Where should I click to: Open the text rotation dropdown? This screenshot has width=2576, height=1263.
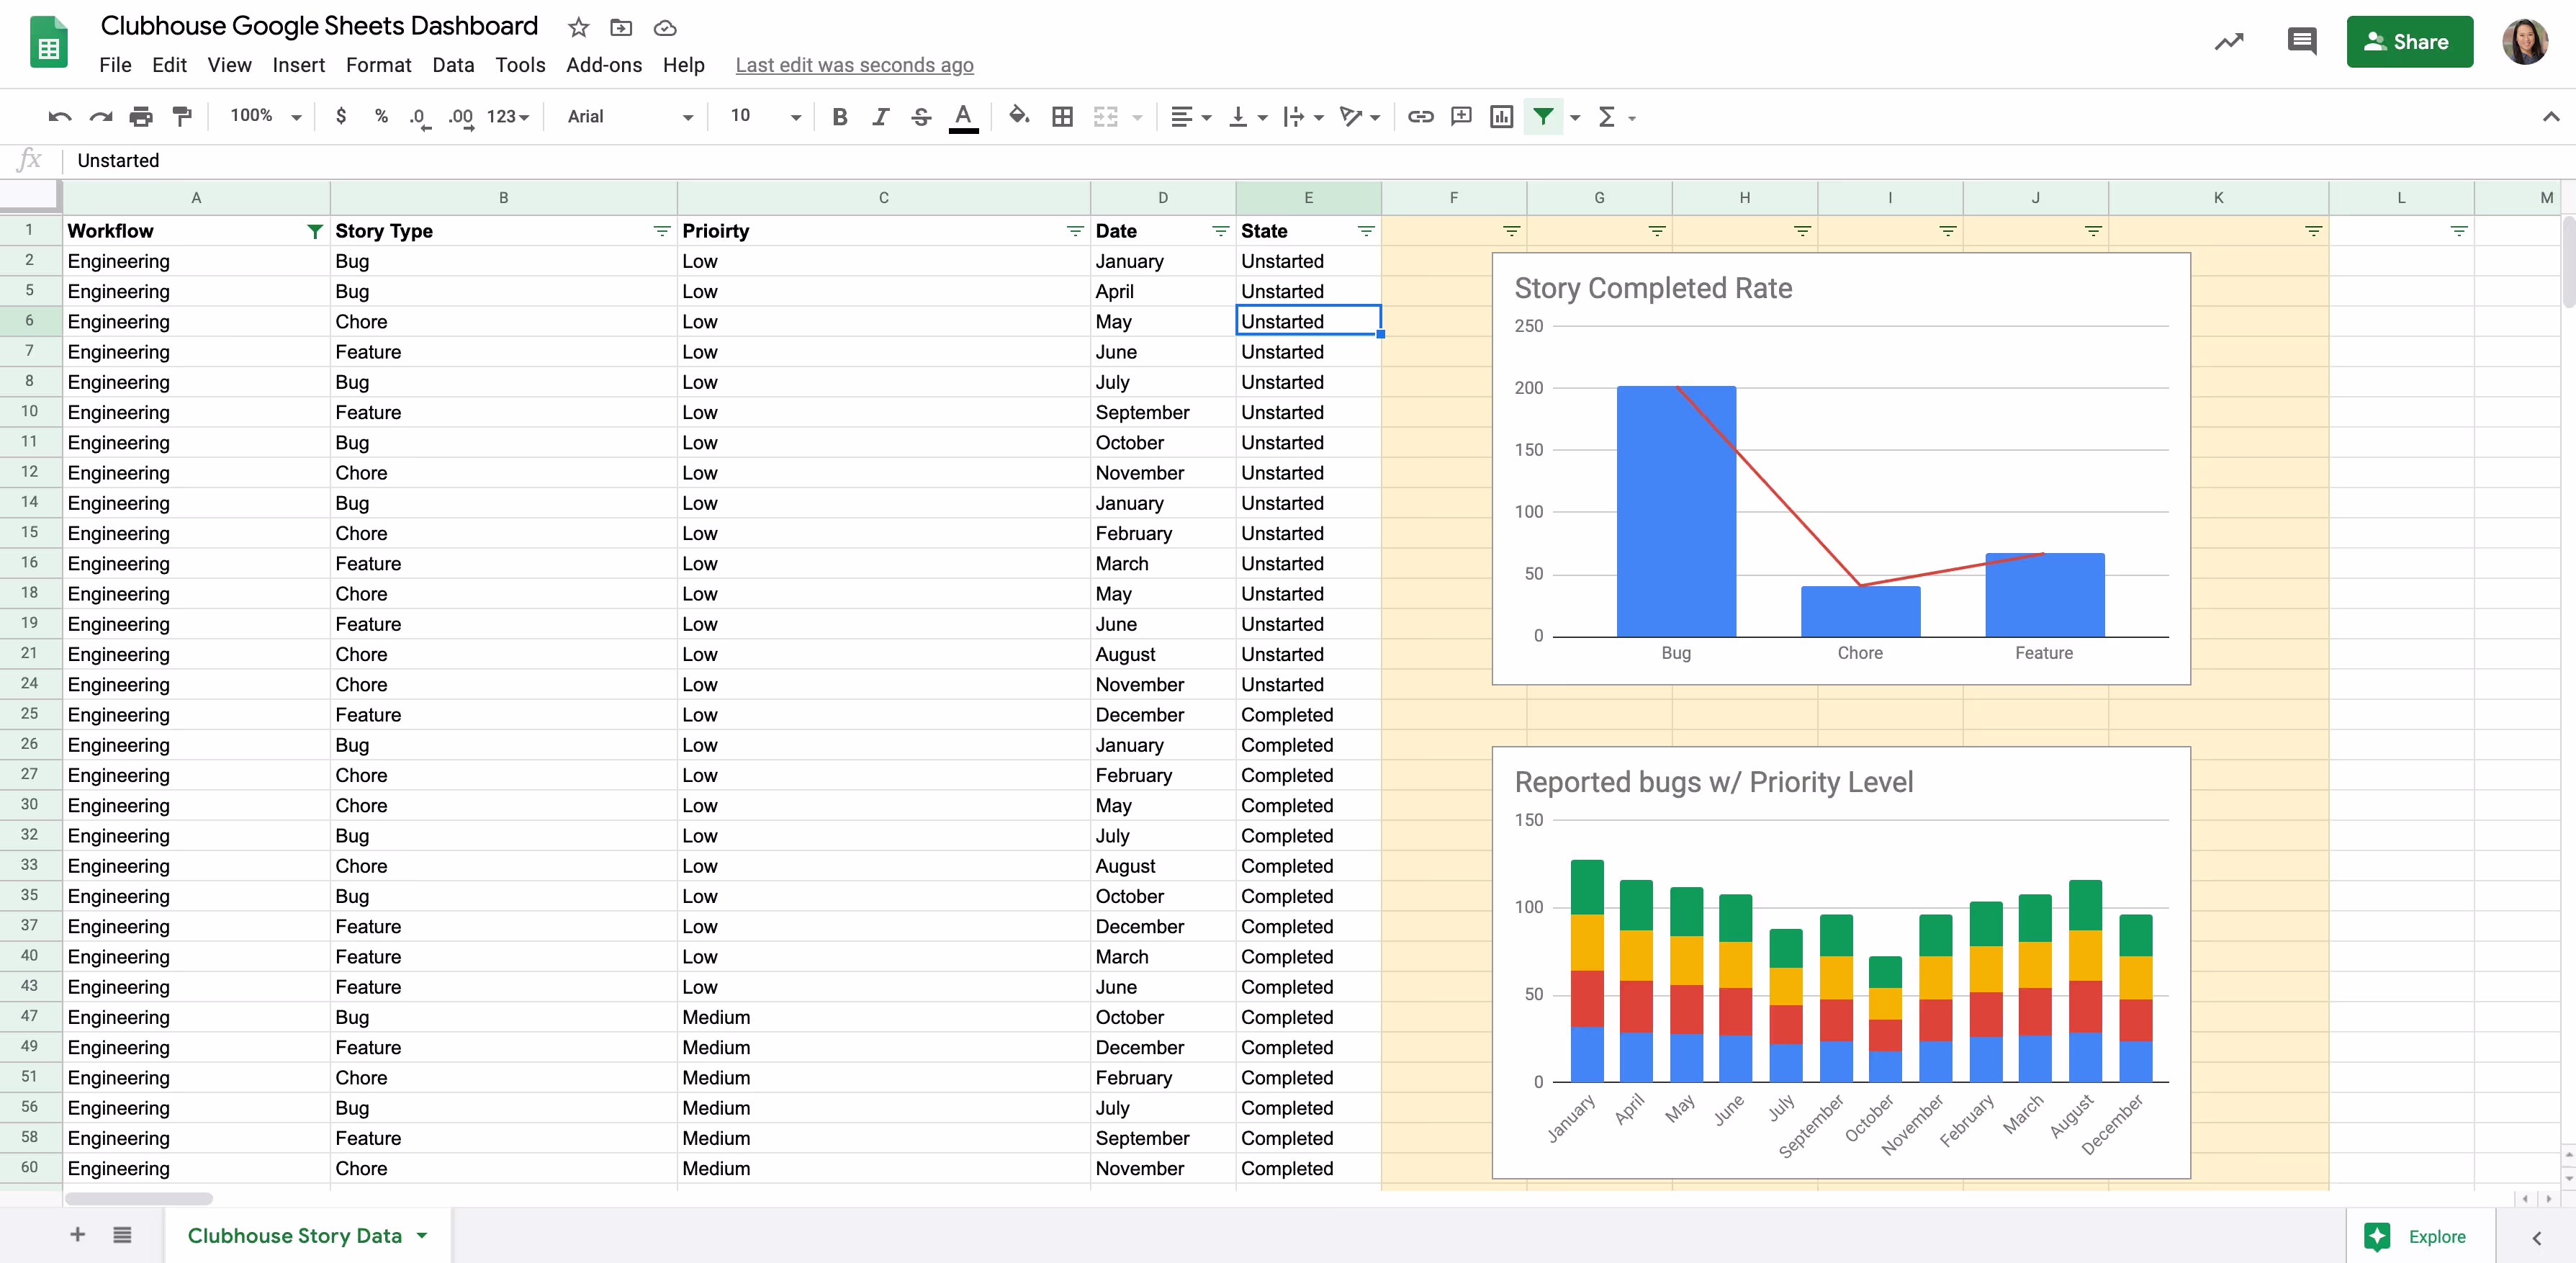(x=1360, y=117)
